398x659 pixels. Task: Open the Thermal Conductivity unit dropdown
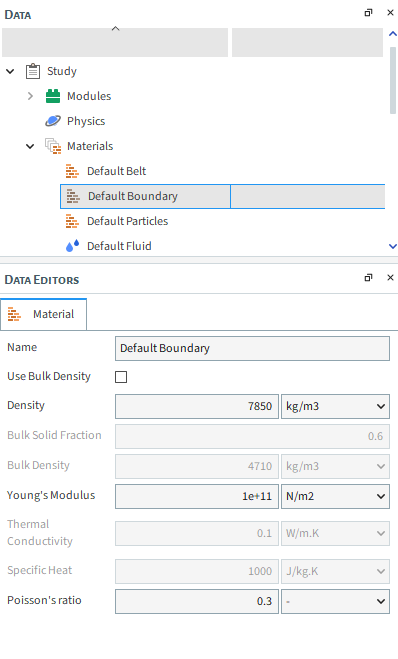point(335,533)
